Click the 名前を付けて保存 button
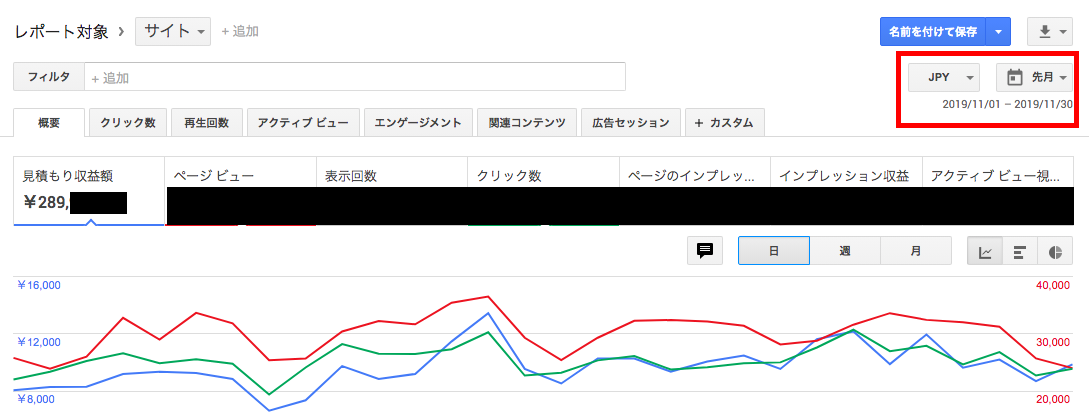 point(932,32)
